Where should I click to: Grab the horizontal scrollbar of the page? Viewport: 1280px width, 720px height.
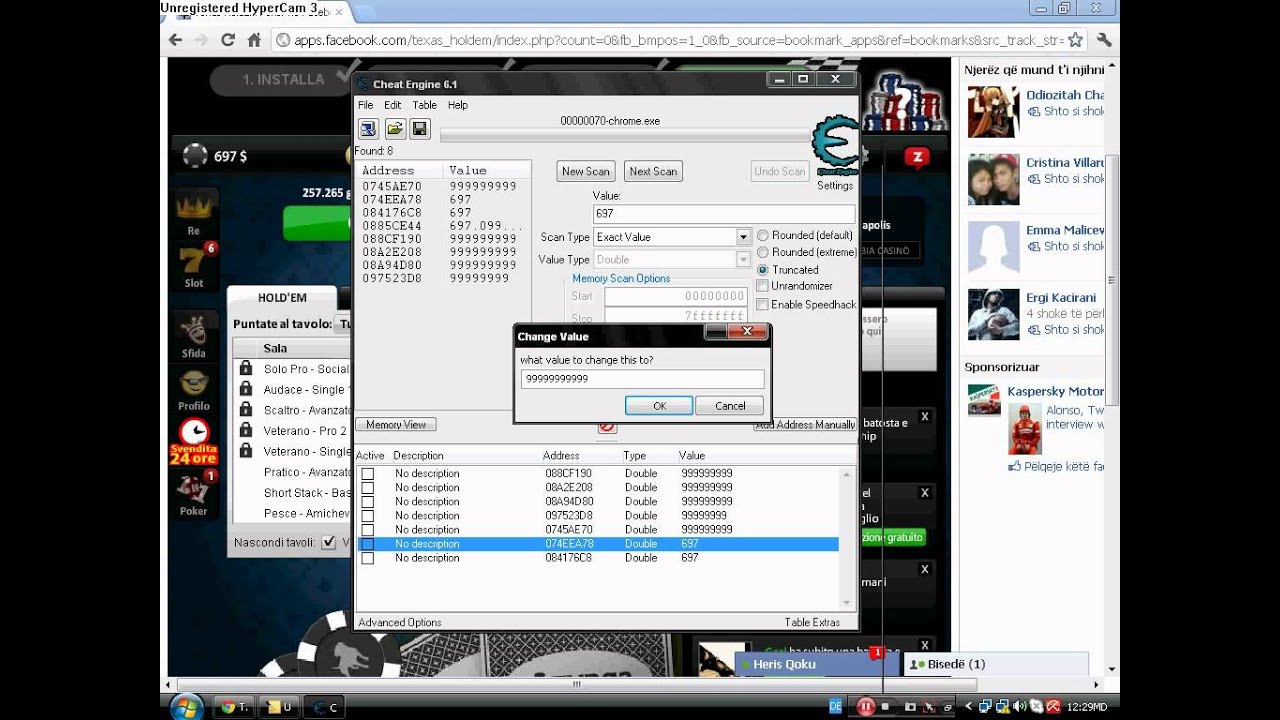click(x=576, y=685)
